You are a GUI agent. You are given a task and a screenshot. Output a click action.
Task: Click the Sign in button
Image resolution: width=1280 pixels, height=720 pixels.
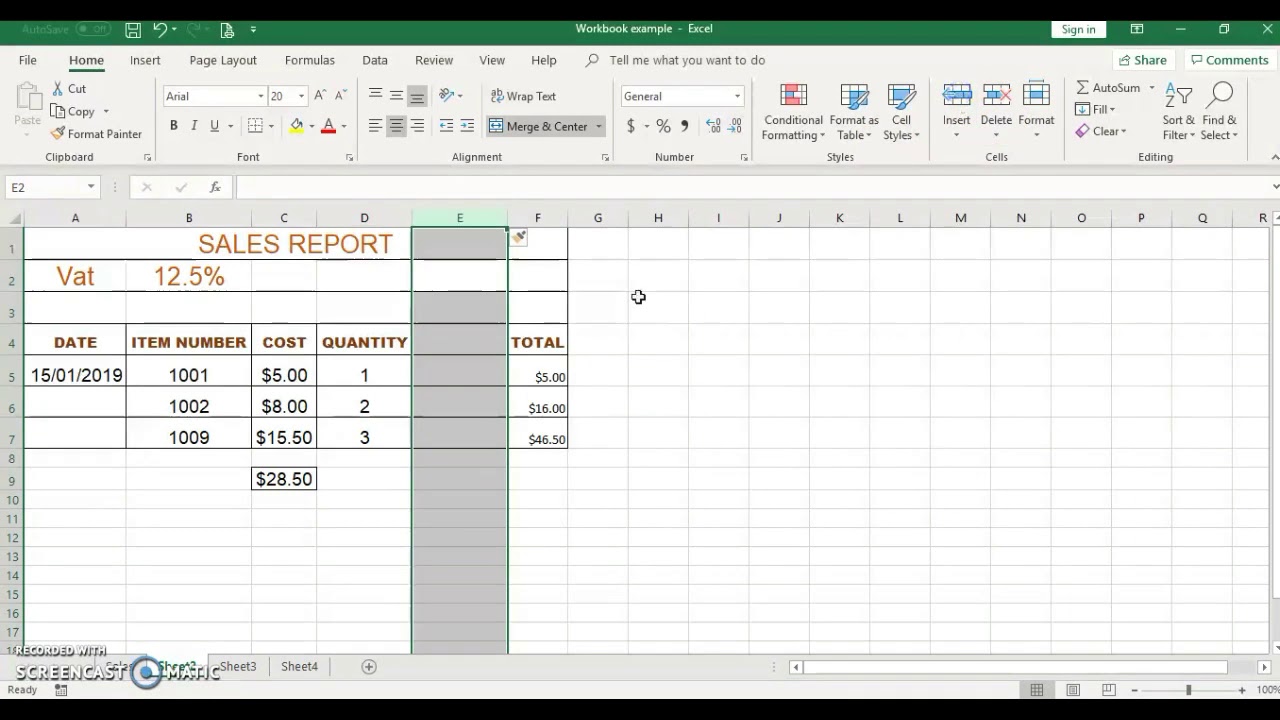click(x=1078, y=29)
